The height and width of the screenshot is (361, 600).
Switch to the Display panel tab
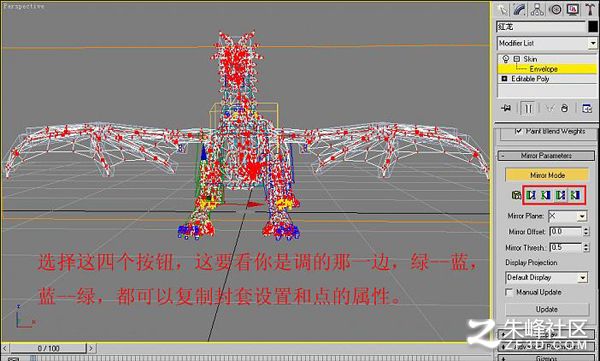point(573,9)
